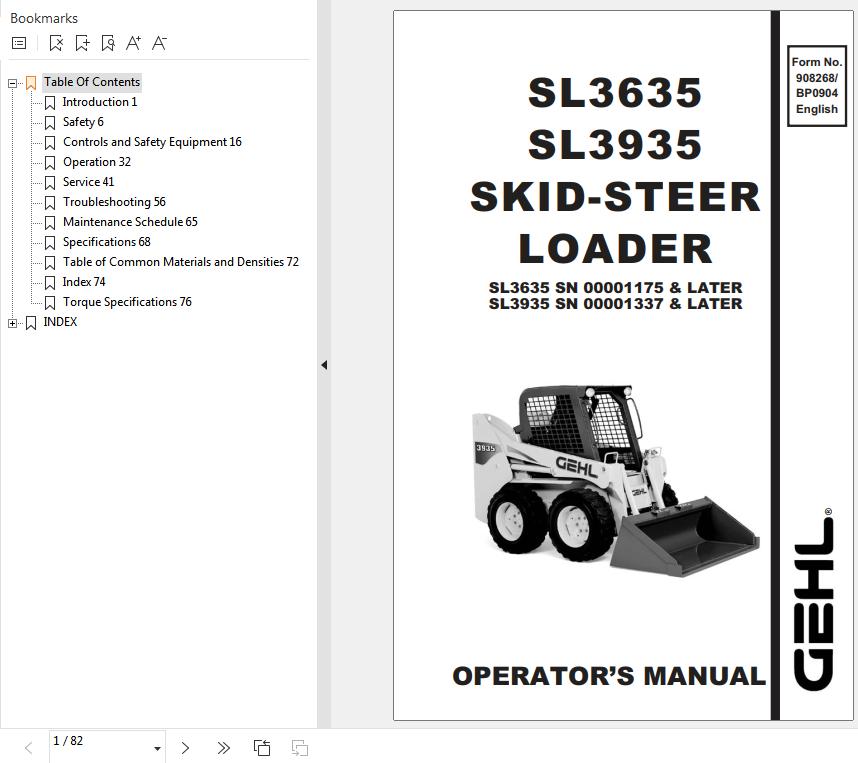Image resolution: width=858 pixels, height=763 pixels.
Task: Open the Safety 6 bookmark
Action: (83, 122)
